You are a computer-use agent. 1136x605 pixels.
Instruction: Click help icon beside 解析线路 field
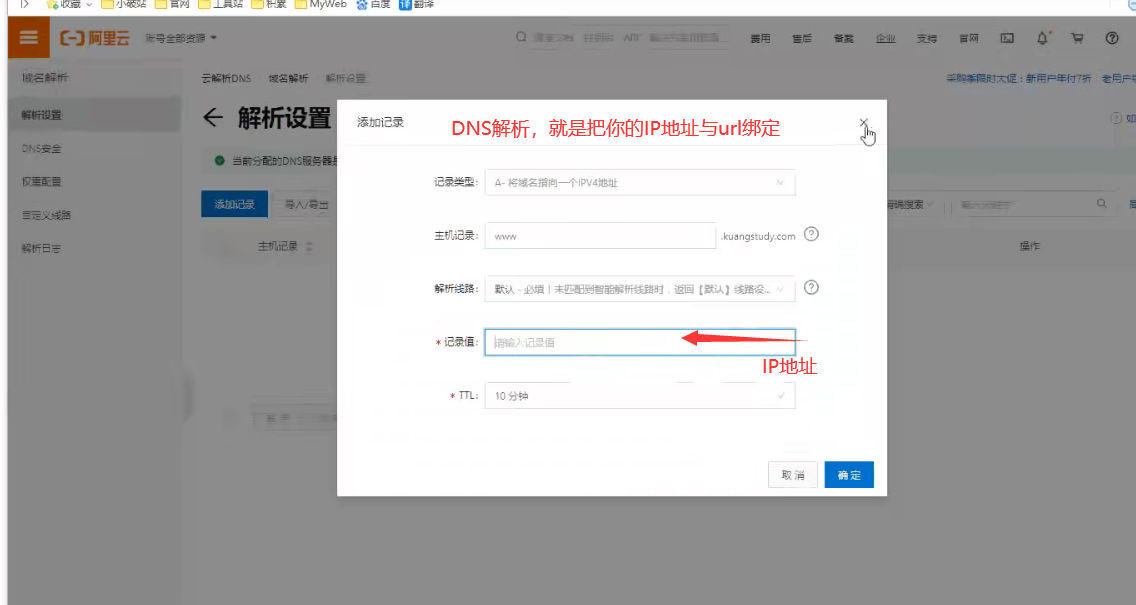coord(811,288)
